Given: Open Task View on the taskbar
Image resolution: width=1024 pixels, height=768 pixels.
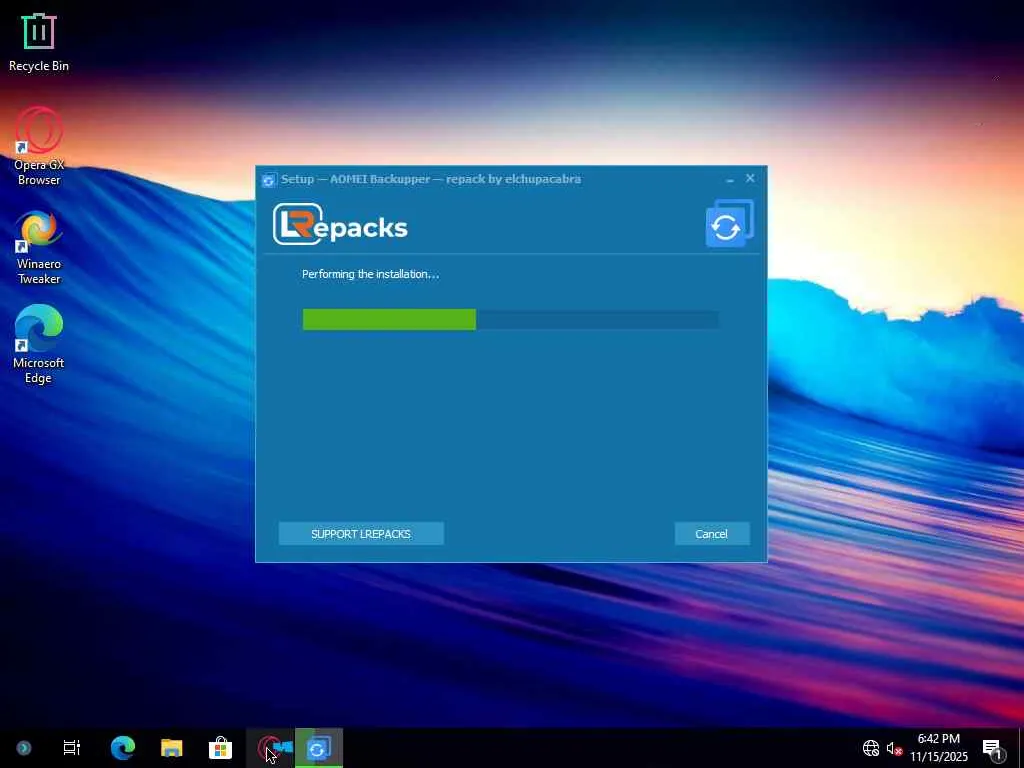Looking at the screenshot, I should [x=72, y=748].
